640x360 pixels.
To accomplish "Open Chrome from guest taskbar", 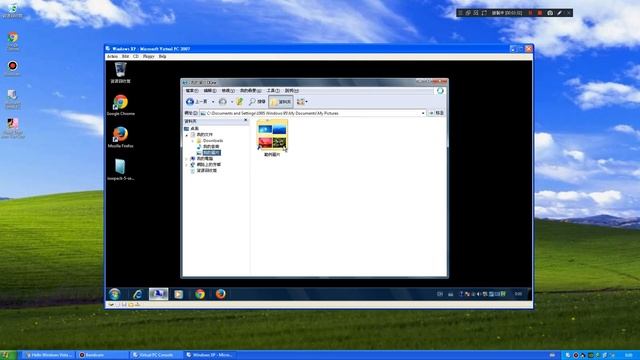I will (200, 294).
